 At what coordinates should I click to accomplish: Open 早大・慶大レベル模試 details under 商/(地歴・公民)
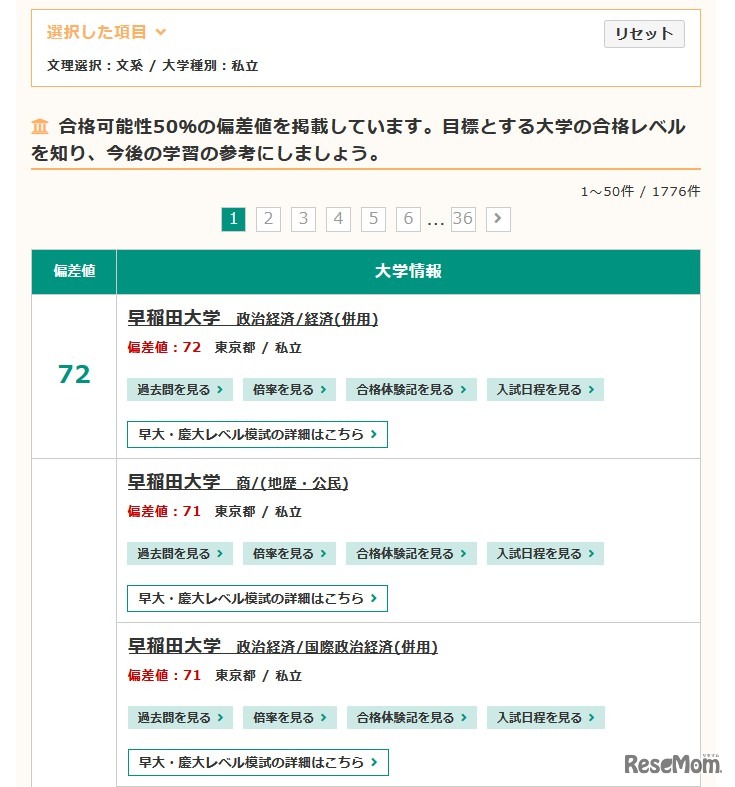pos(257,598)
